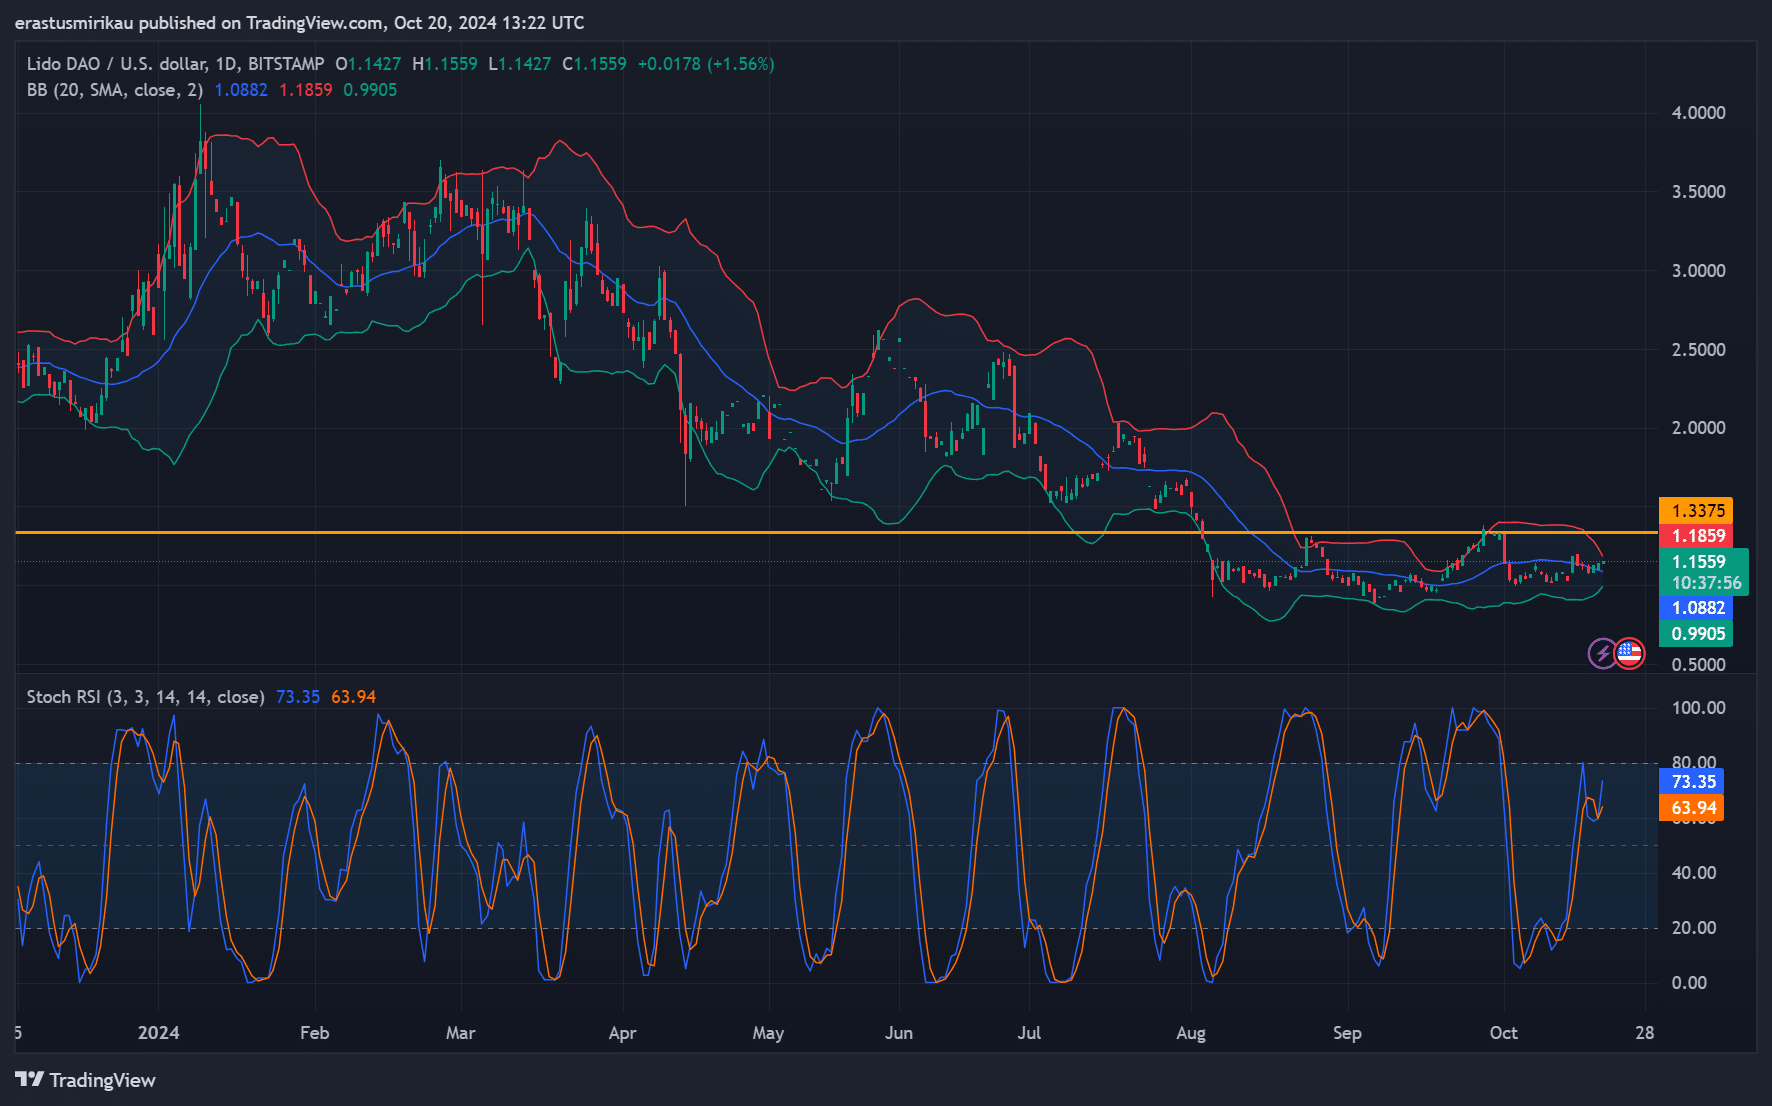The width and height of the screenshot is (1772, 1106).
Task: Click the C1.1559 close value in header
Action: tap(594, 64)
